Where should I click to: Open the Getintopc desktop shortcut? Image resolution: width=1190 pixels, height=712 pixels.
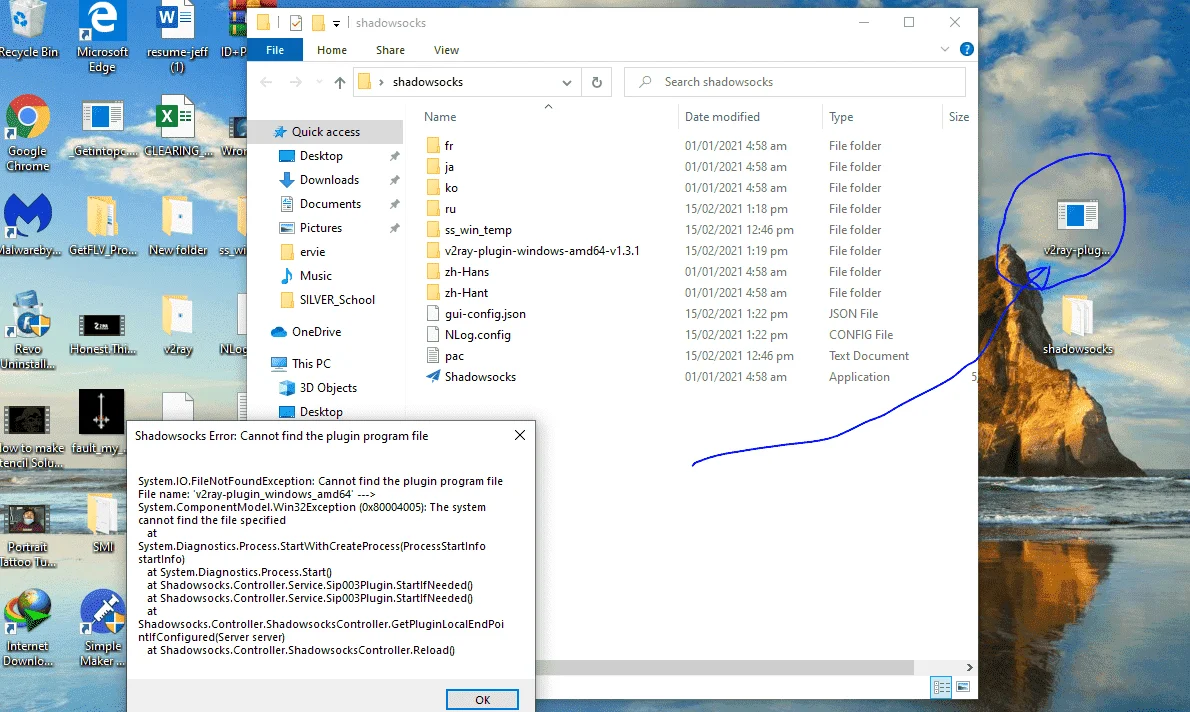[102, 128]
